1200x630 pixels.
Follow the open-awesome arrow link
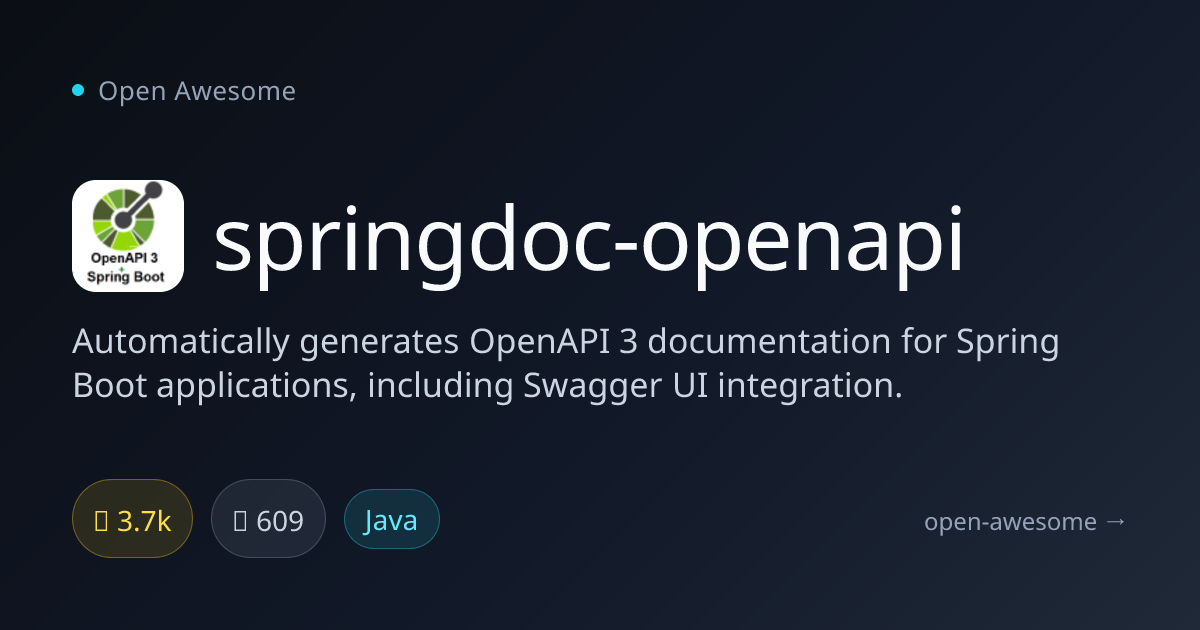coord(1026,521)
